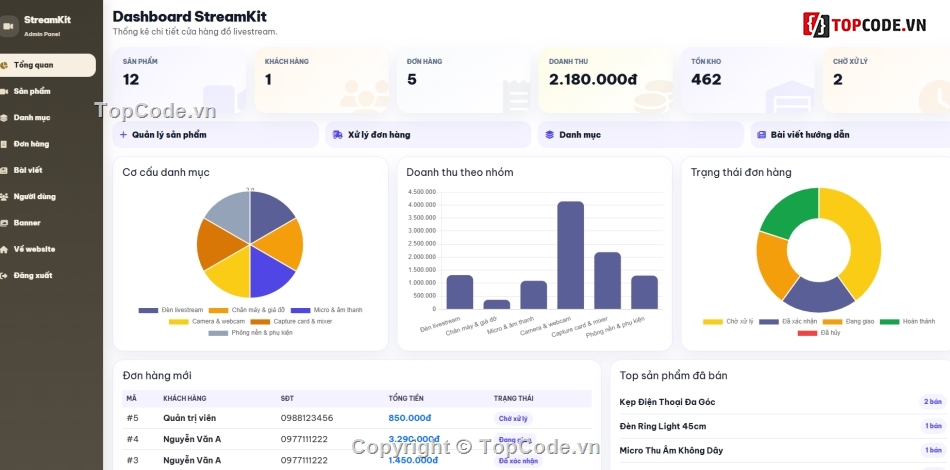Screen dimensions: 950x470
Task: Click the tall Camera & webcam bar
Action: (570, 255)
